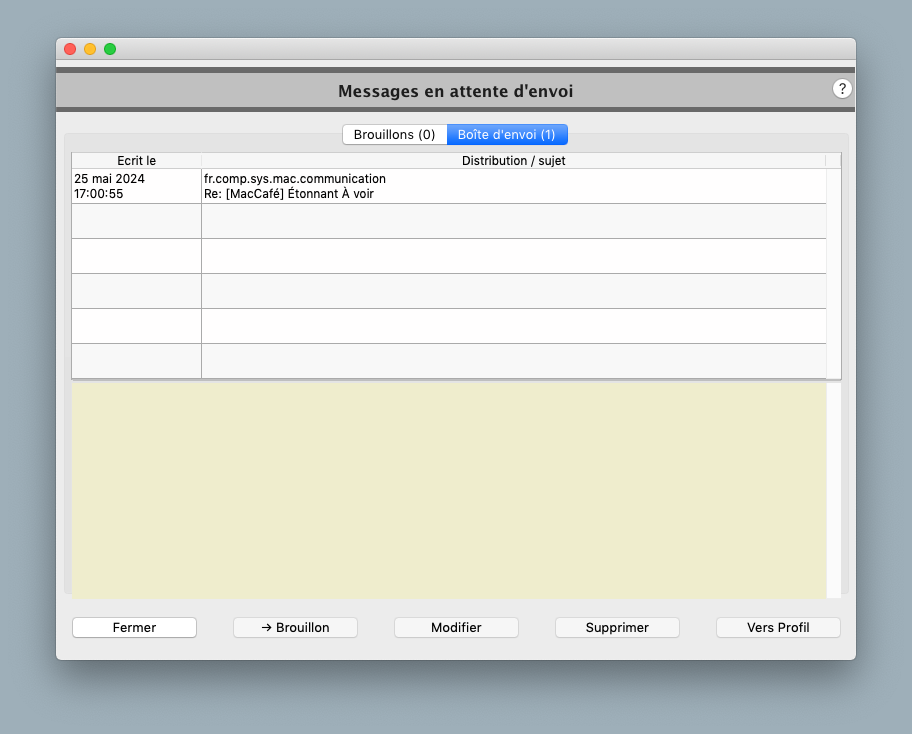
Task: Minimize the window with the yellow button
Action: [x=90, y=49]
